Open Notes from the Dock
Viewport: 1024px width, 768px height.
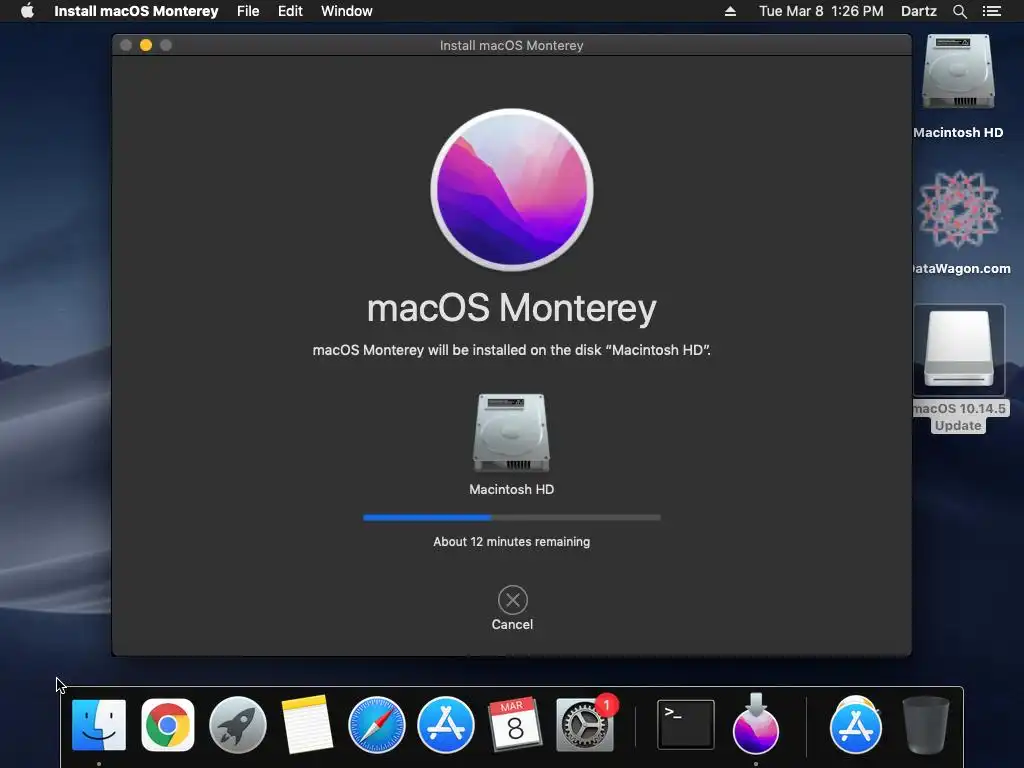tap(307, 725)
